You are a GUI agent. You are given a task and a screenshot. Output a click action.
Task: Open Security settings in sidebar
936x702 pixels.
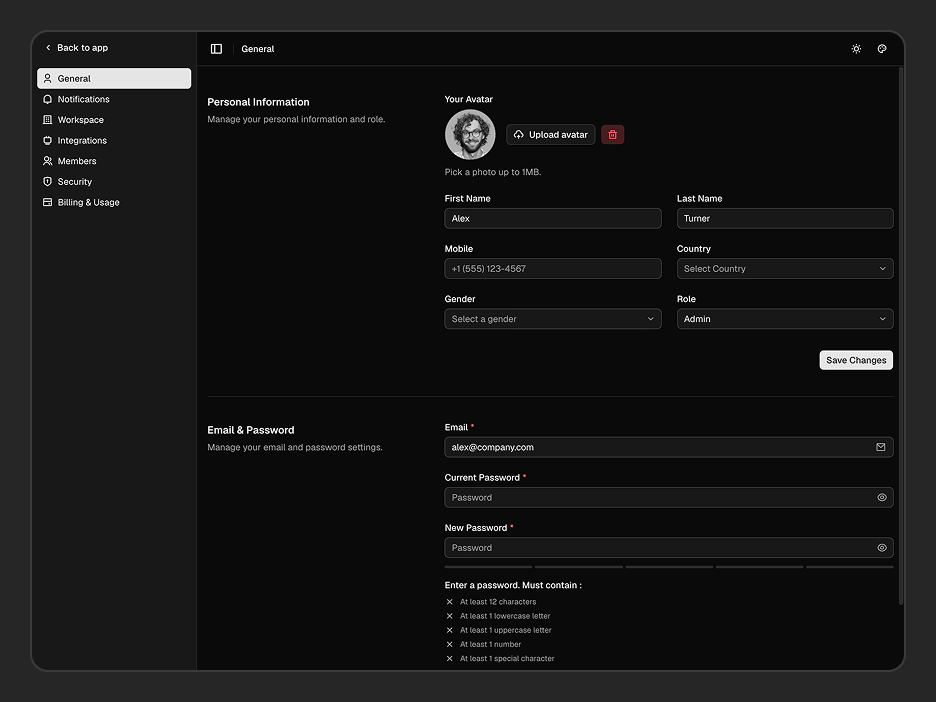point(114,181)
